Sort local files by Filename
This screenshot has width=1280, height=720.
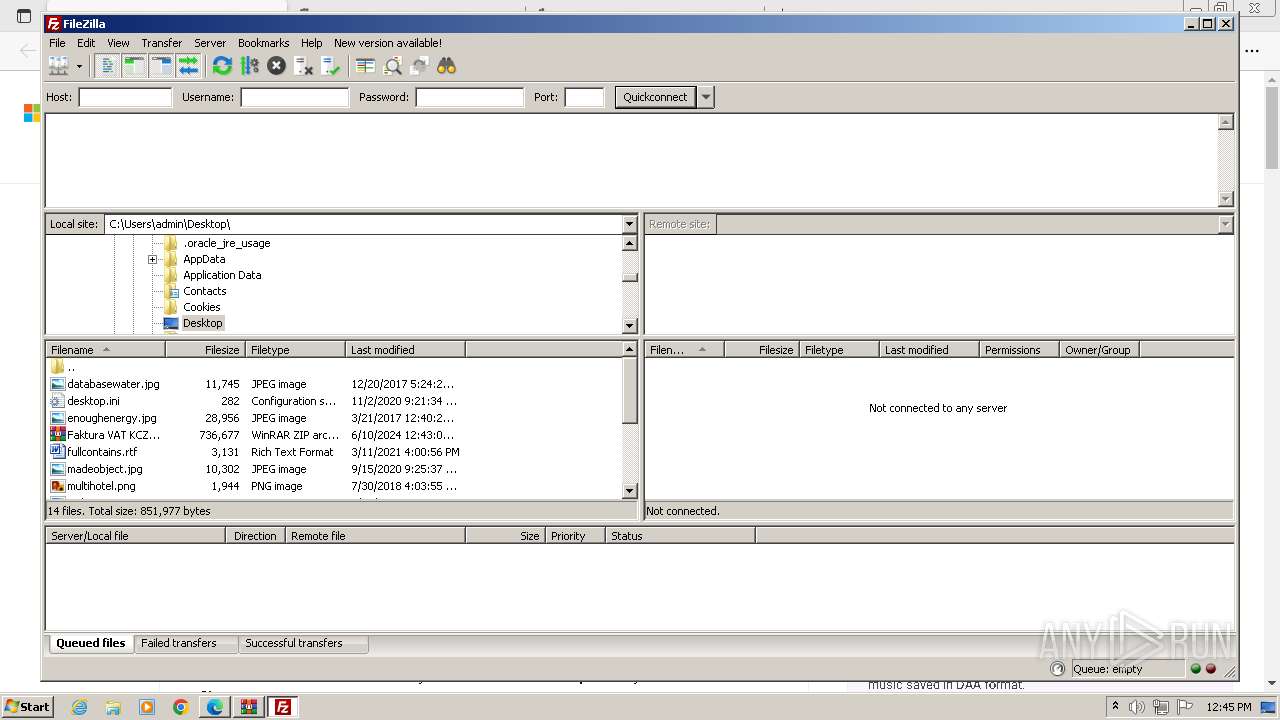(x=105, y=350)
